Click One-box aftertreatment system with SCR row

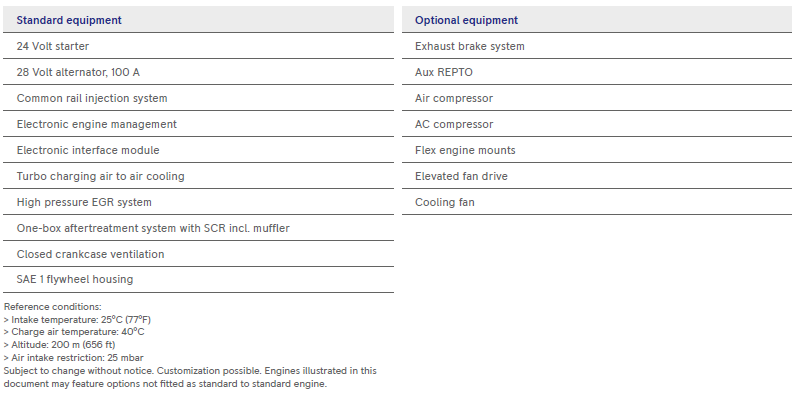[198, 228]
